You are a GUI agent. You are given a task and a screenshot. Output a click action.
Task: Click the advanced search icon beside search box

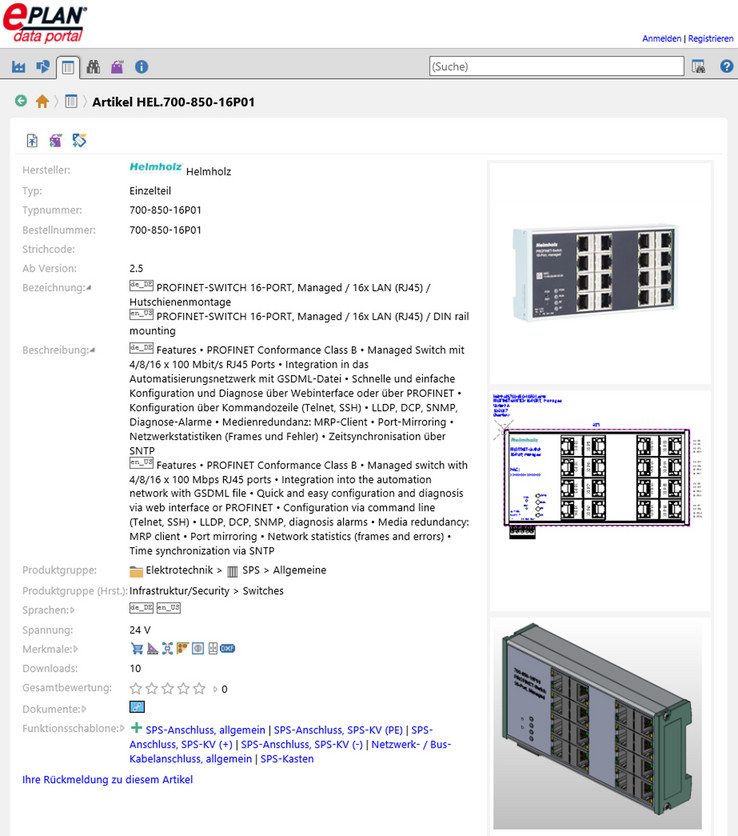(698, 66)
